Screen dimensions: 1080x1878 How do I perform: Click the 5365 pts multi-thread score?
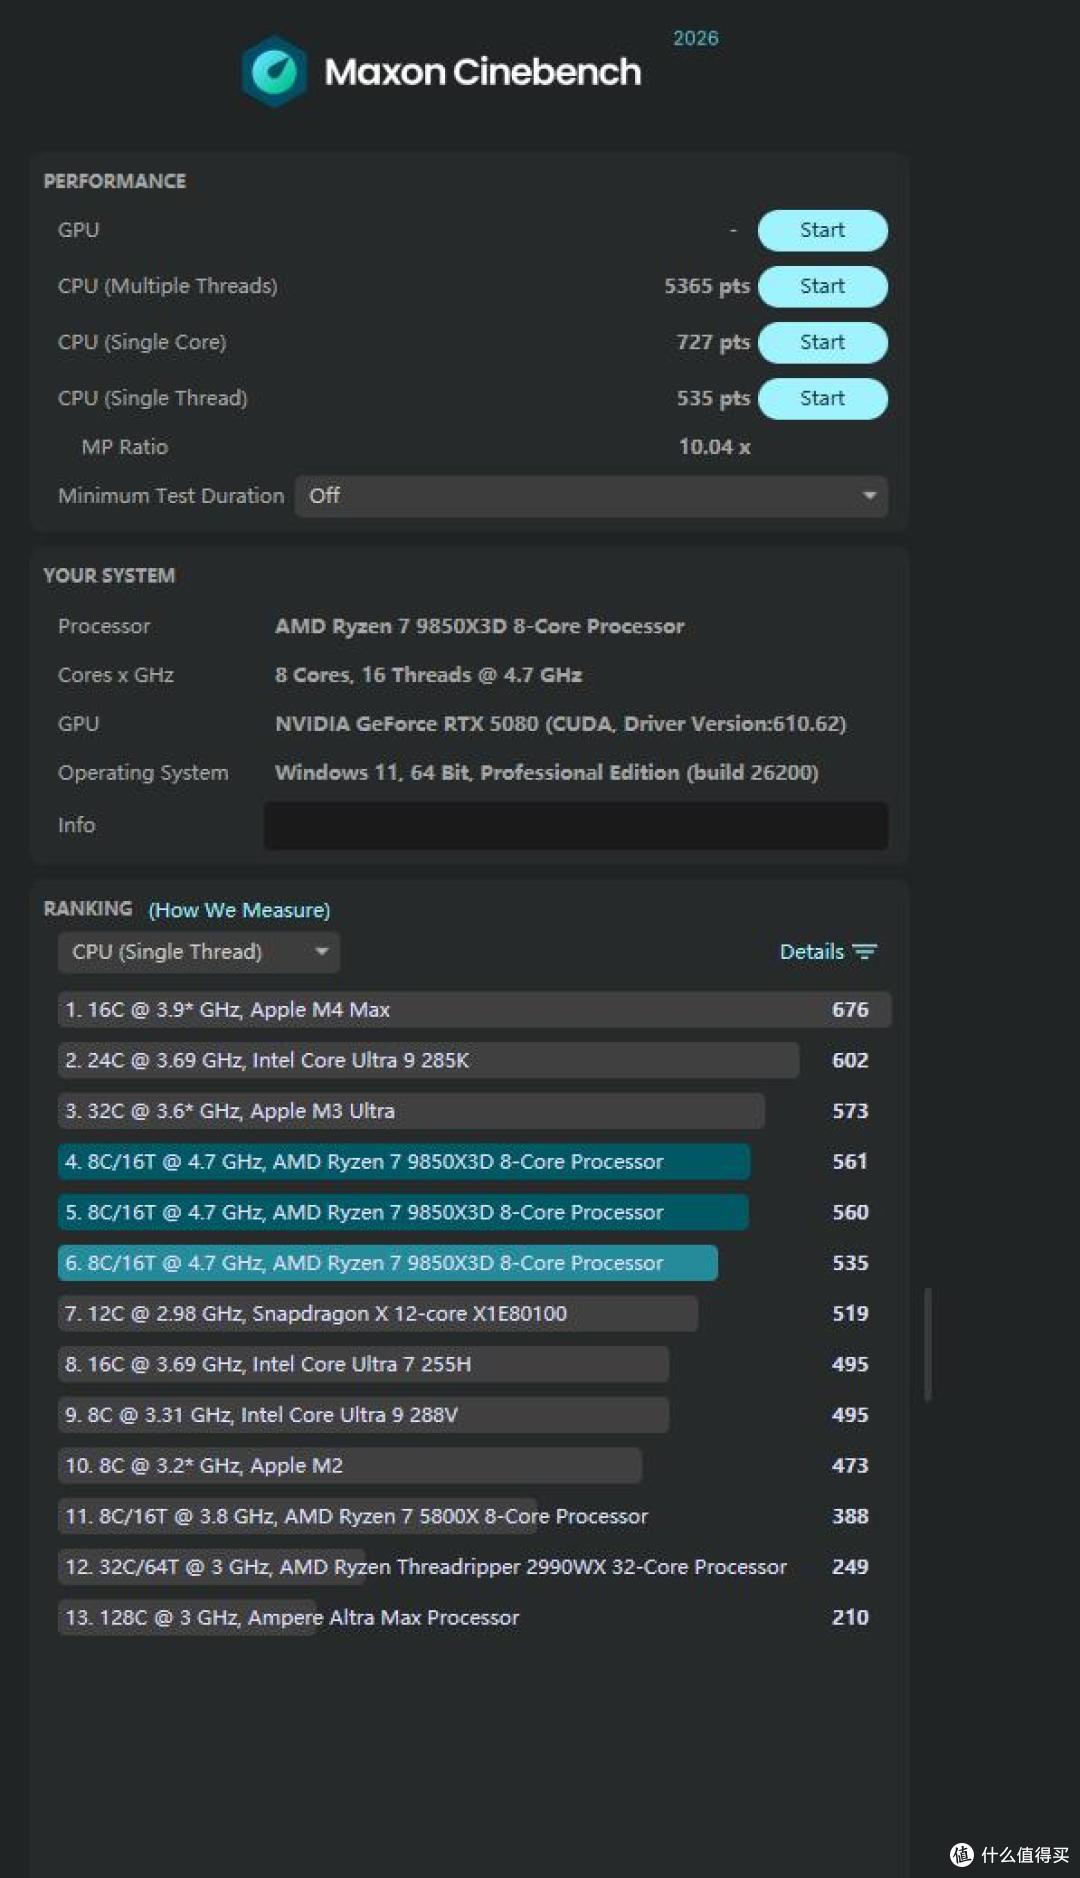(707, 286)
